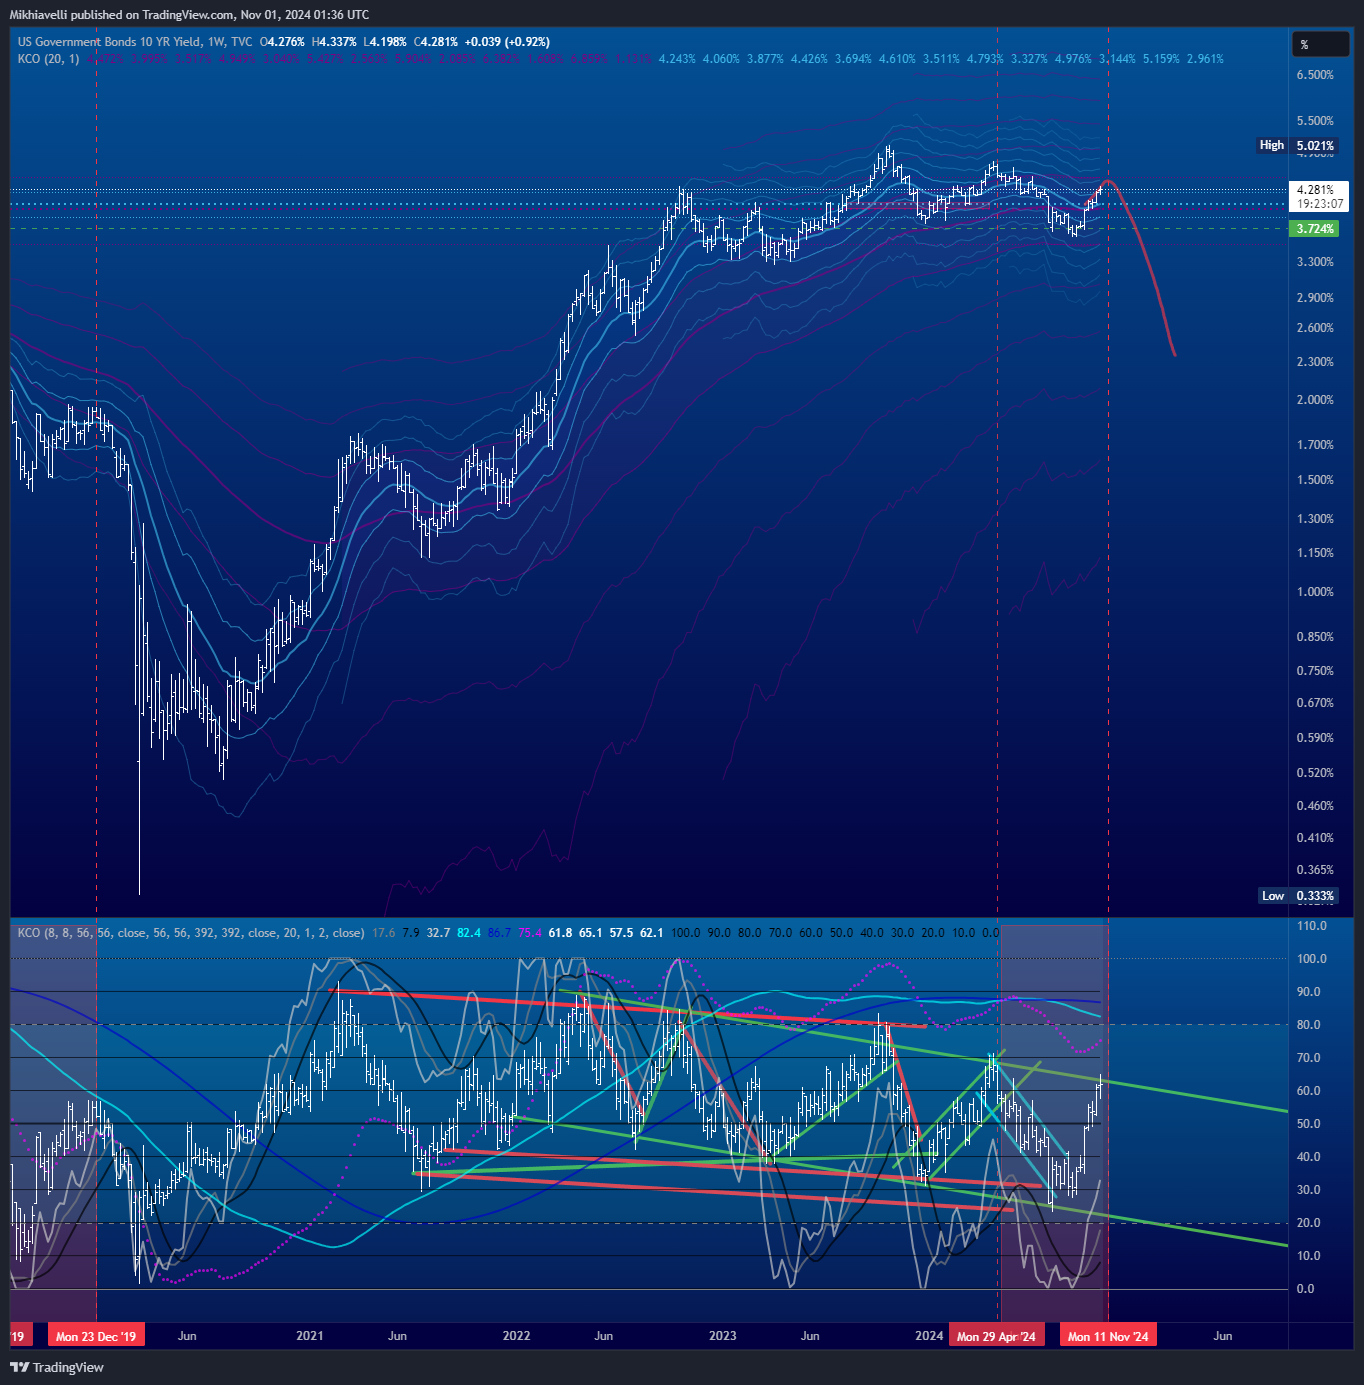
Task: Click the magenta 75.4 value in the lower legend
Action: point(530,933)
